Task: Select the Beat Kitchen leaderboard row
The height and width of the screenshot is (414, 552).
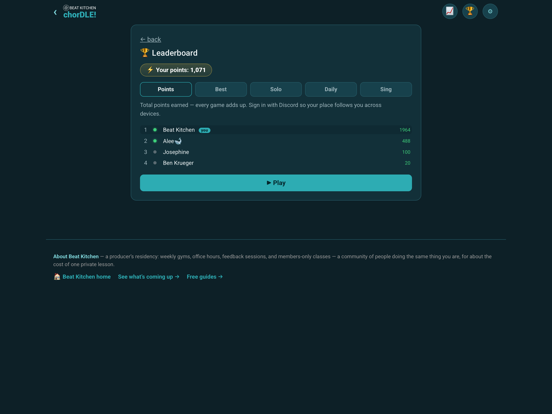Action: [x=276, y=130]
